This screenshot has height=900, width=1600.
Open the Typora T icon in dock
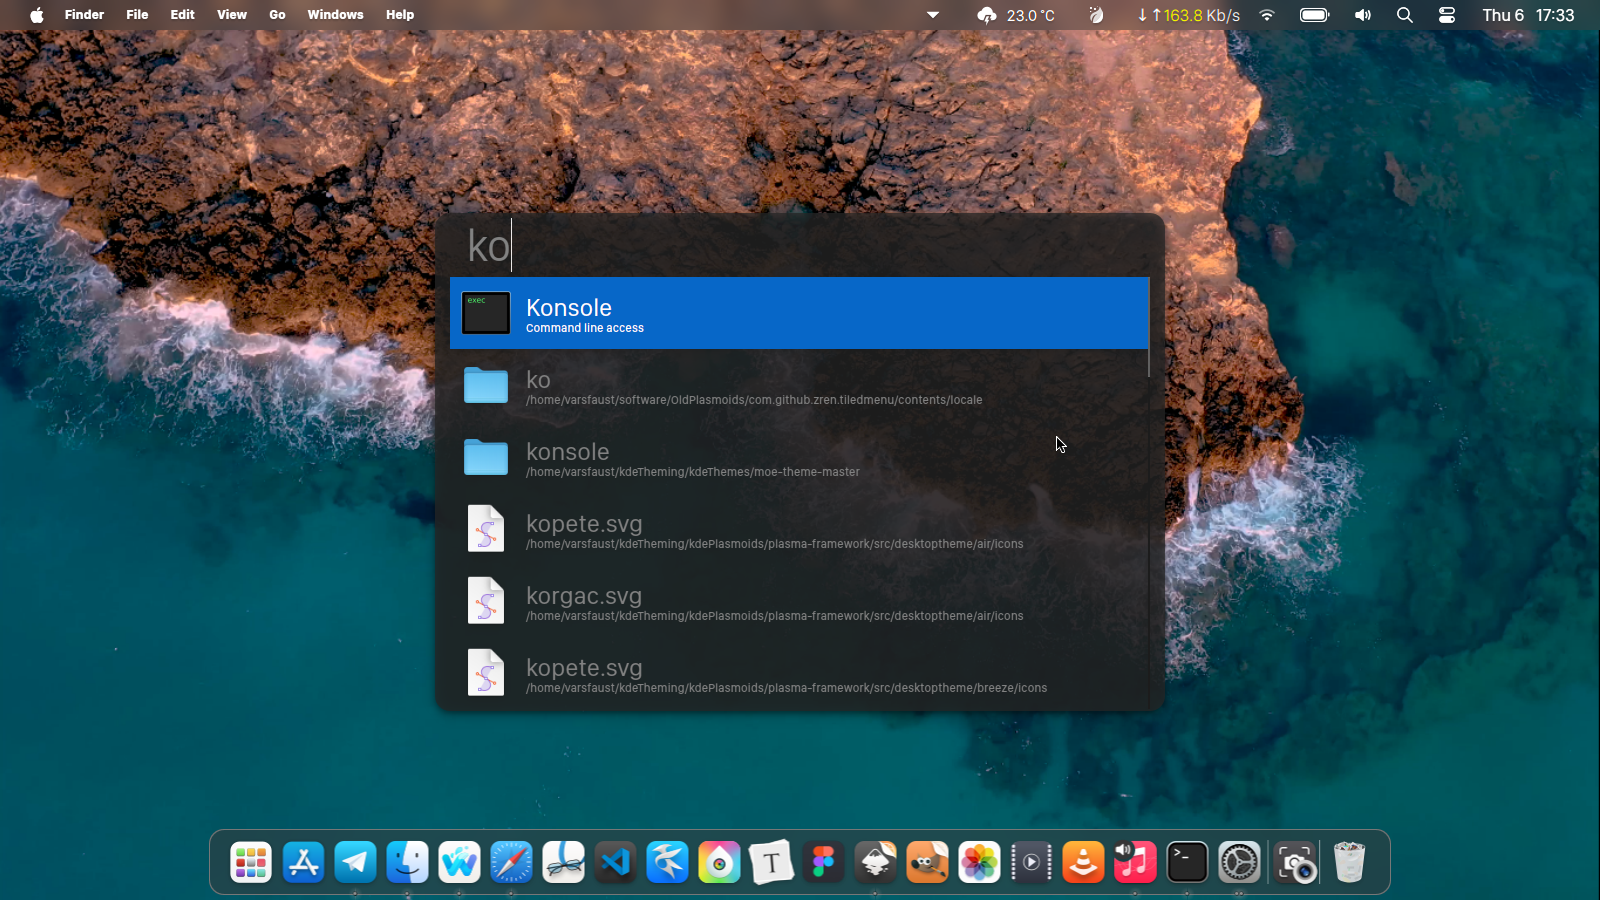click(x=771, y=862)
